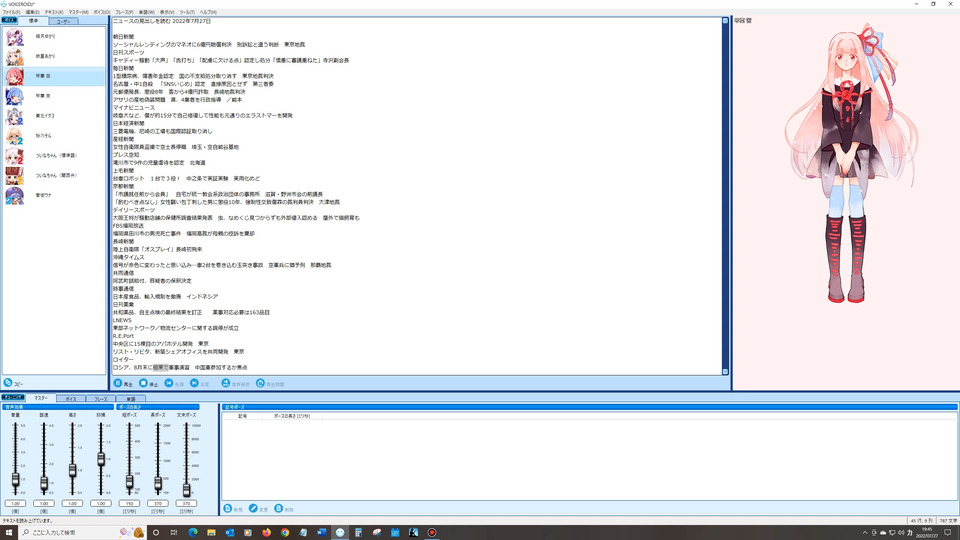The image size is (960, 540).
Task: Click the マイナビニュース line in editor
Action: click(x=134, y=108)
